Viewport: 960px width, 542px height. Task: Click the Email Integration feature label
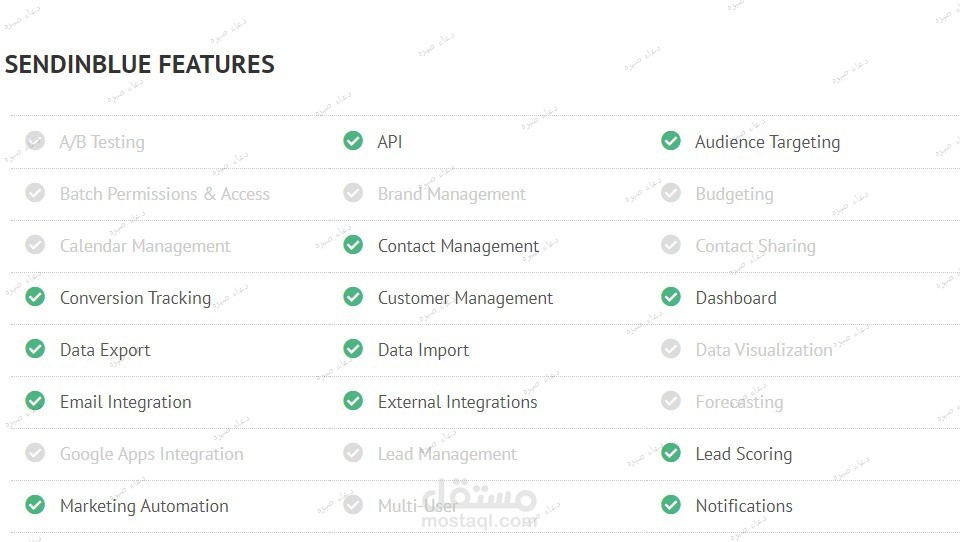(x=125, y=402)
